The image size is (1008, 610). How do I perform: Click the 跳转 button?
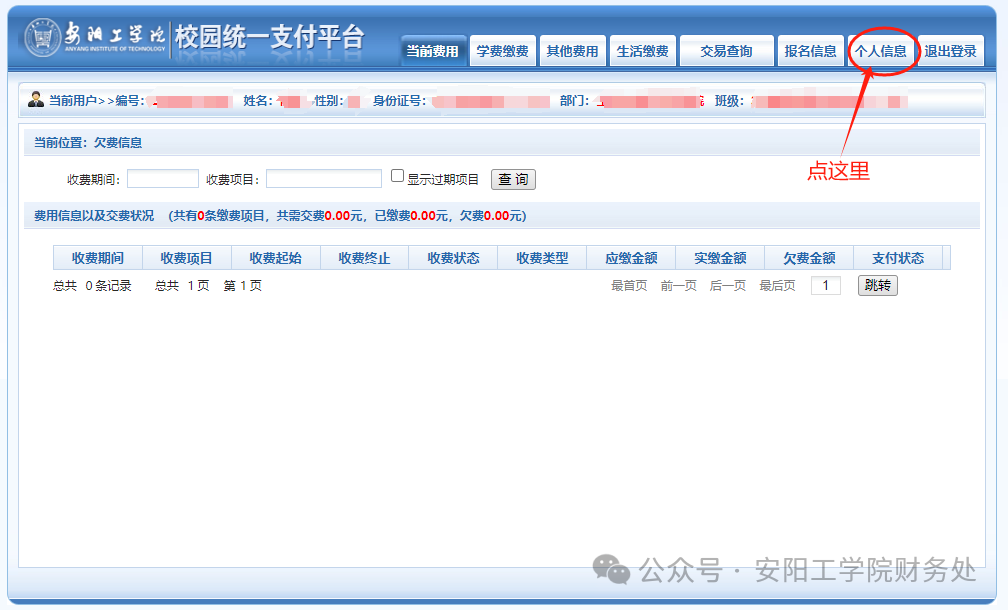coord(878,286)
